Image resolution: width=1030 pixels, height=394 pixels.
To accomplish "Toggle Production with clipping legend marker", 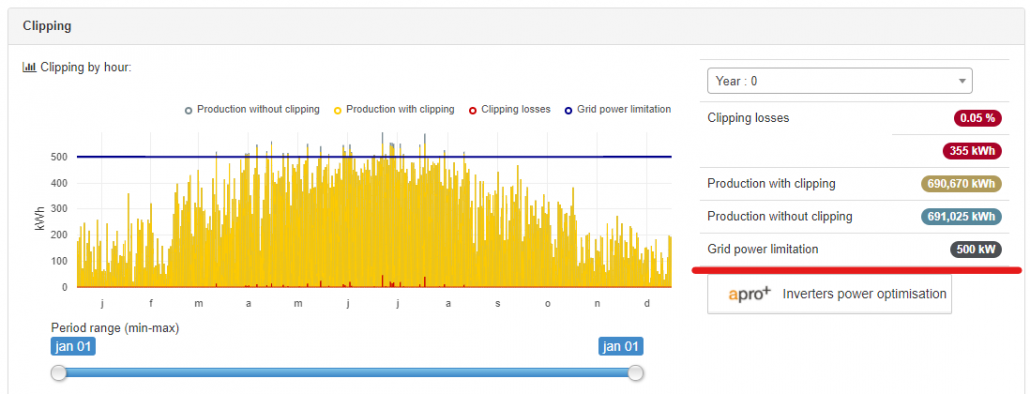I will coord(338,110).
